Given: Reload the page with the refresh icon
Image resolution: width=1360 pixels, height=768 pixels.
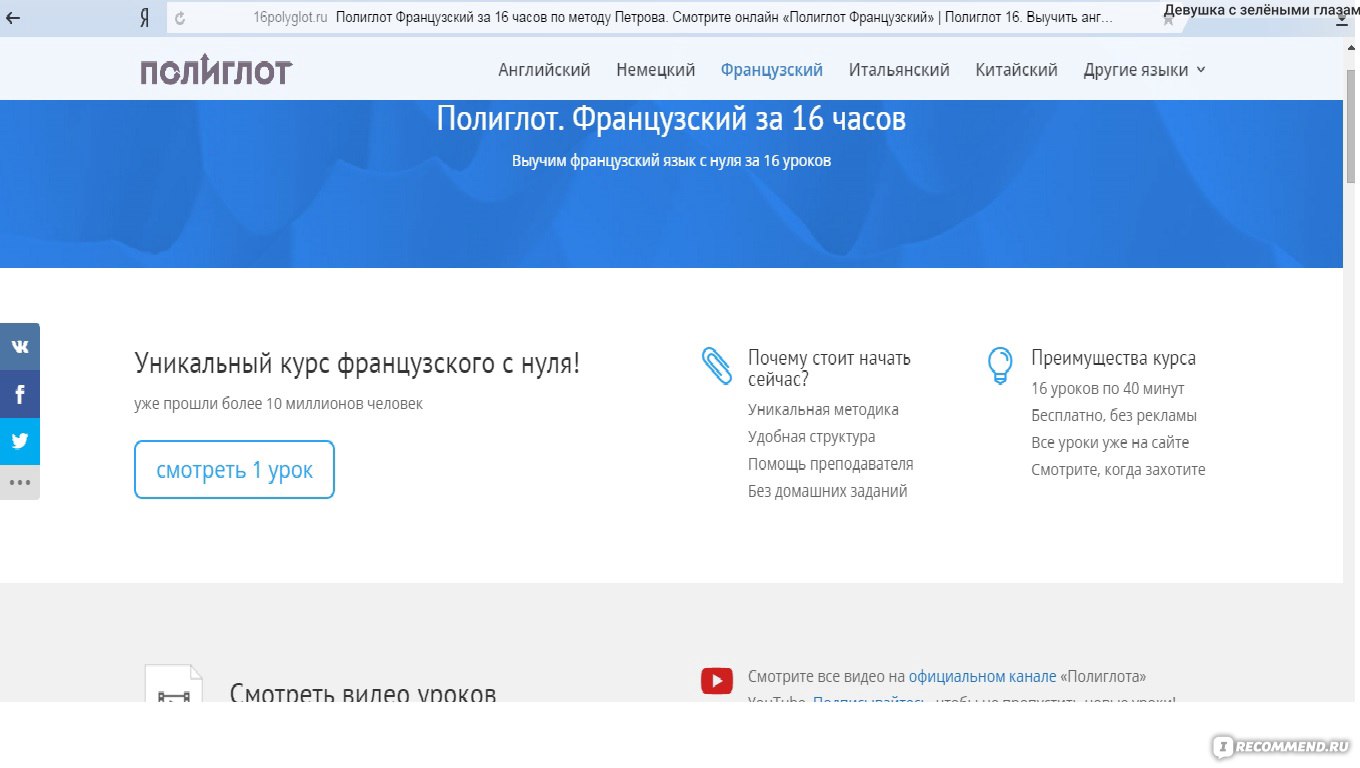Looking at the screenshot, I should (x=180, y=18).
